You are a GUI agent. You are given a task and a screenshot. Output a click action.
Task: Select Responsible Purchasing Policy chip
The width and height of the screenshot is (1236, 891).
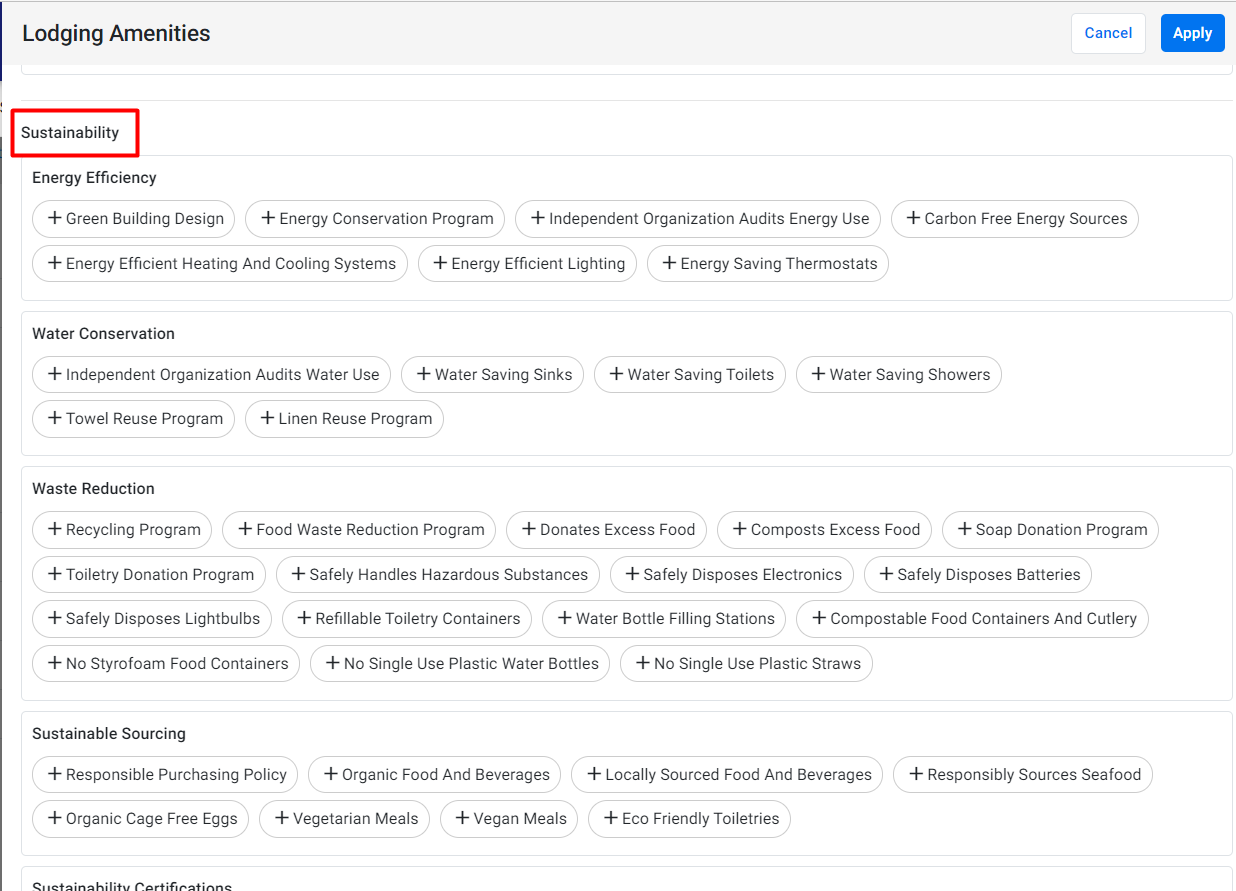(165, 775)
